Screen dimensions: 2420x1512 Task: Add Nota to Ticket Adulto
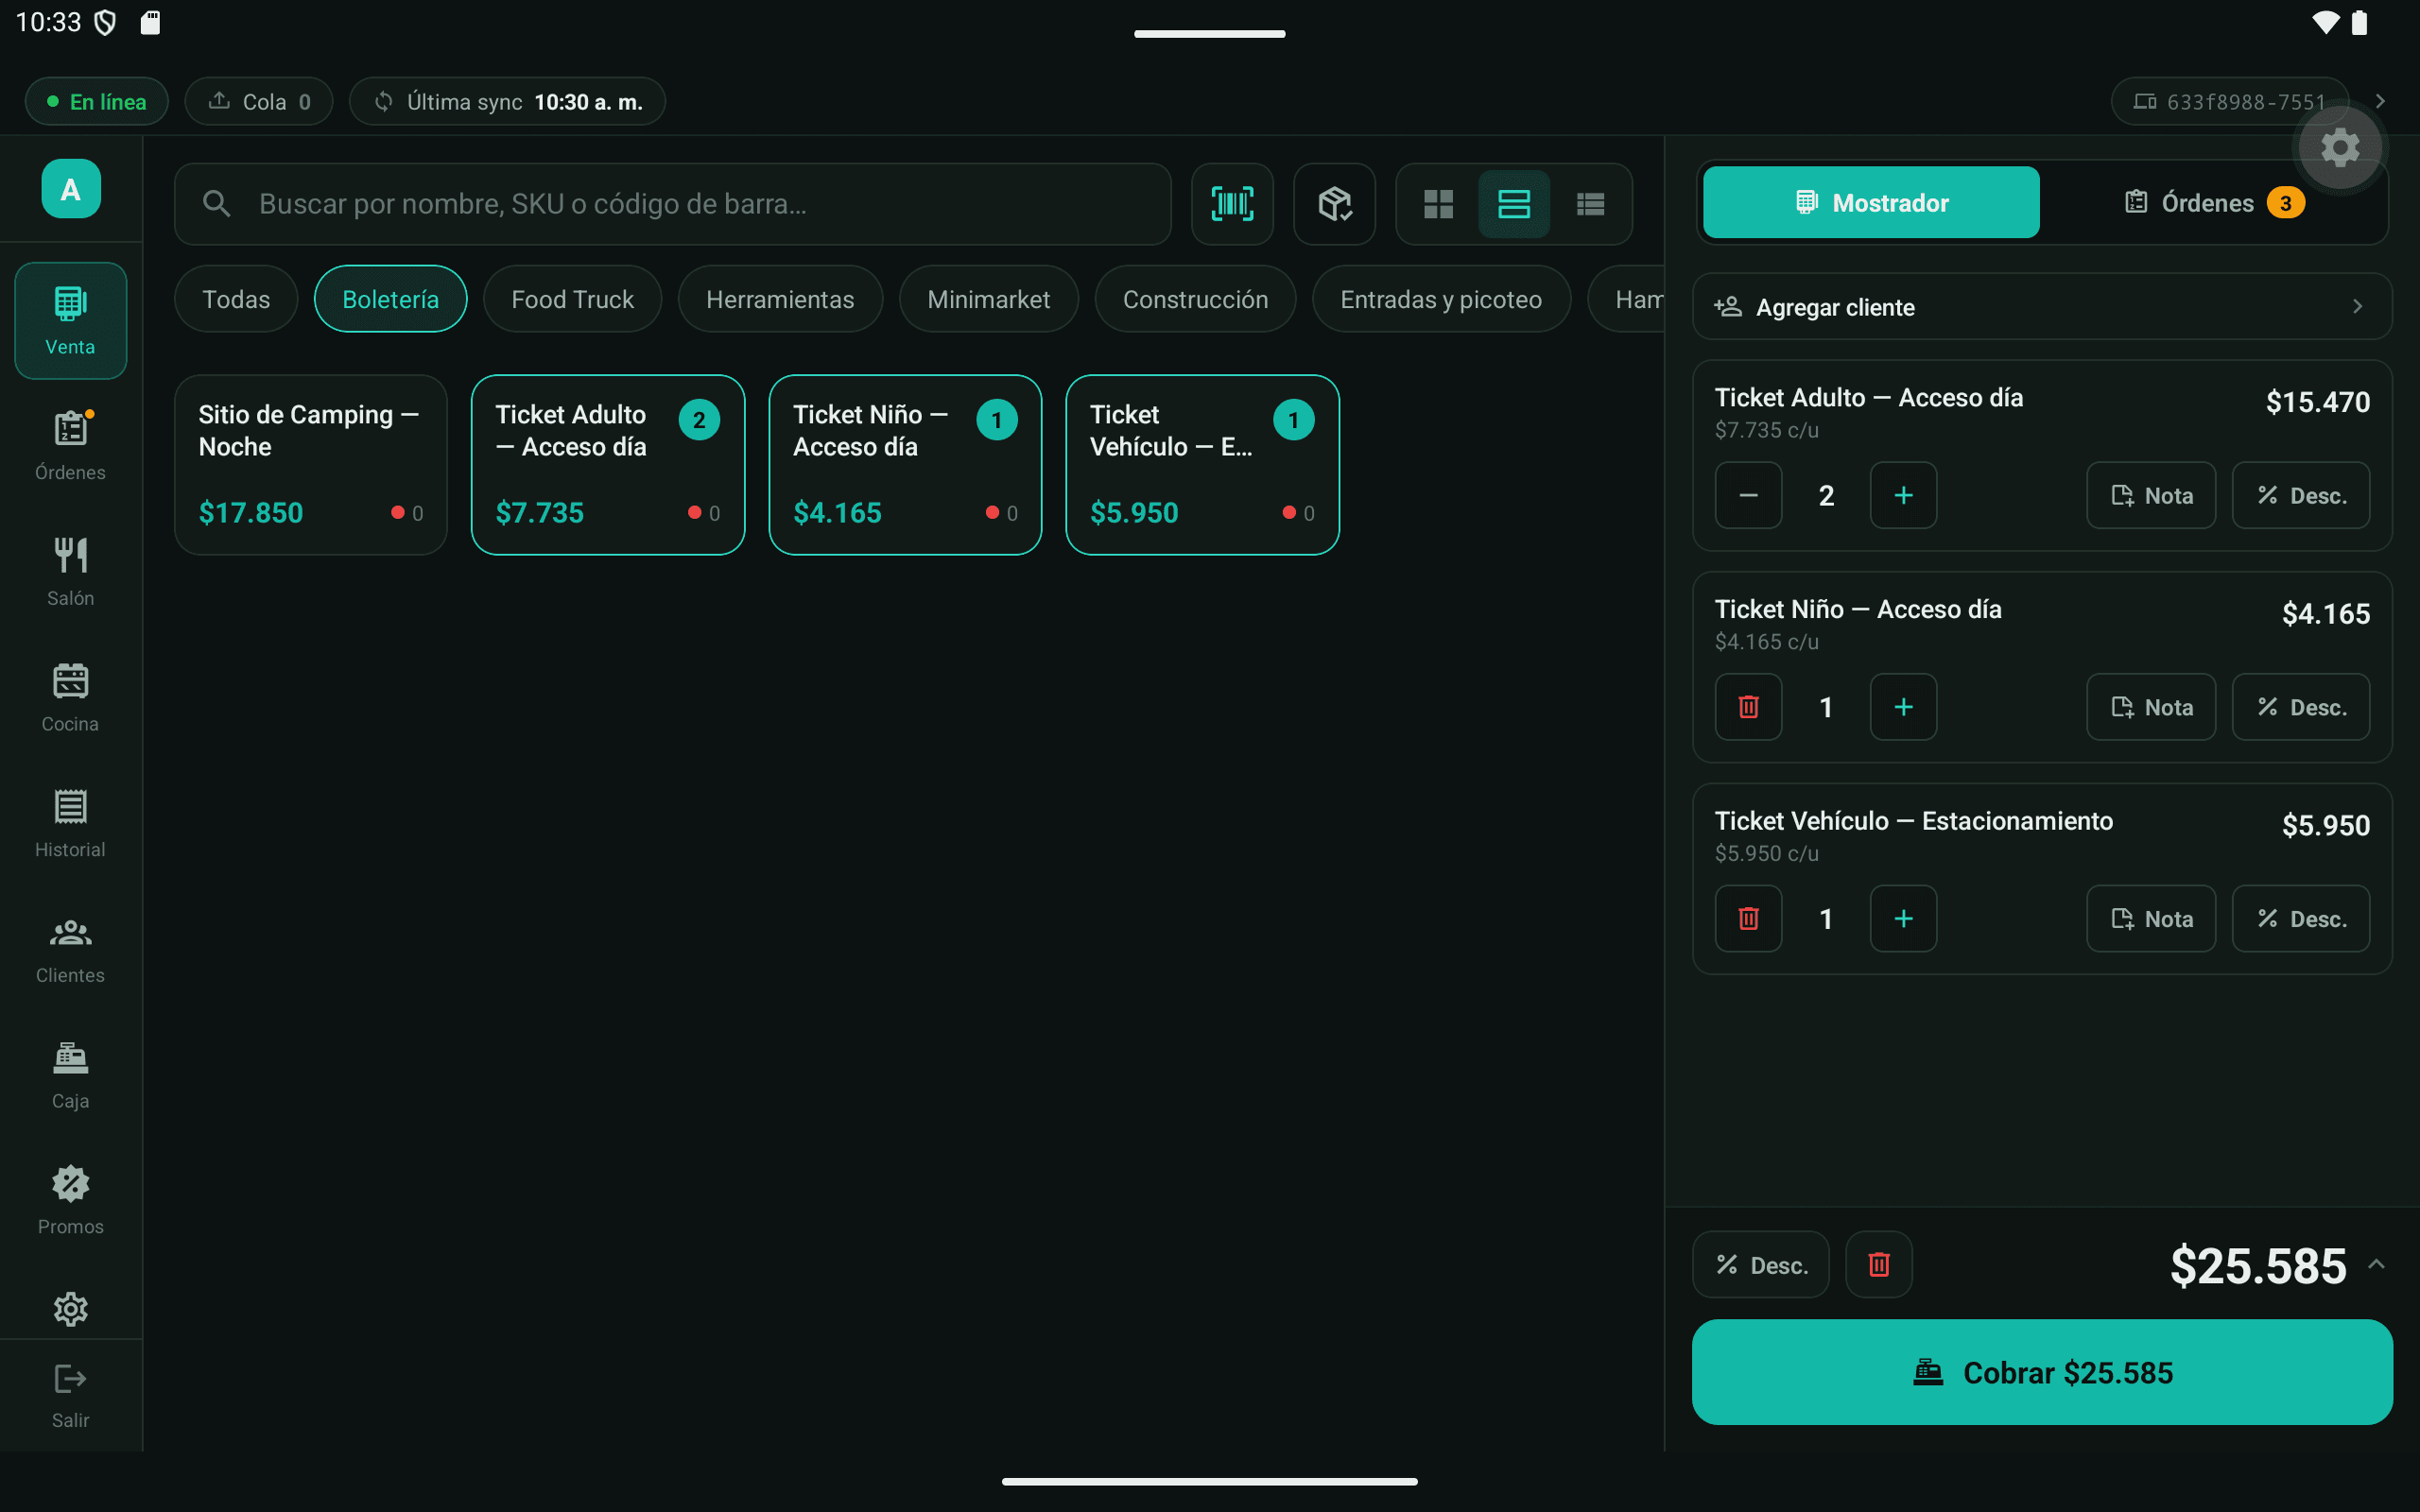point(2150,495)
